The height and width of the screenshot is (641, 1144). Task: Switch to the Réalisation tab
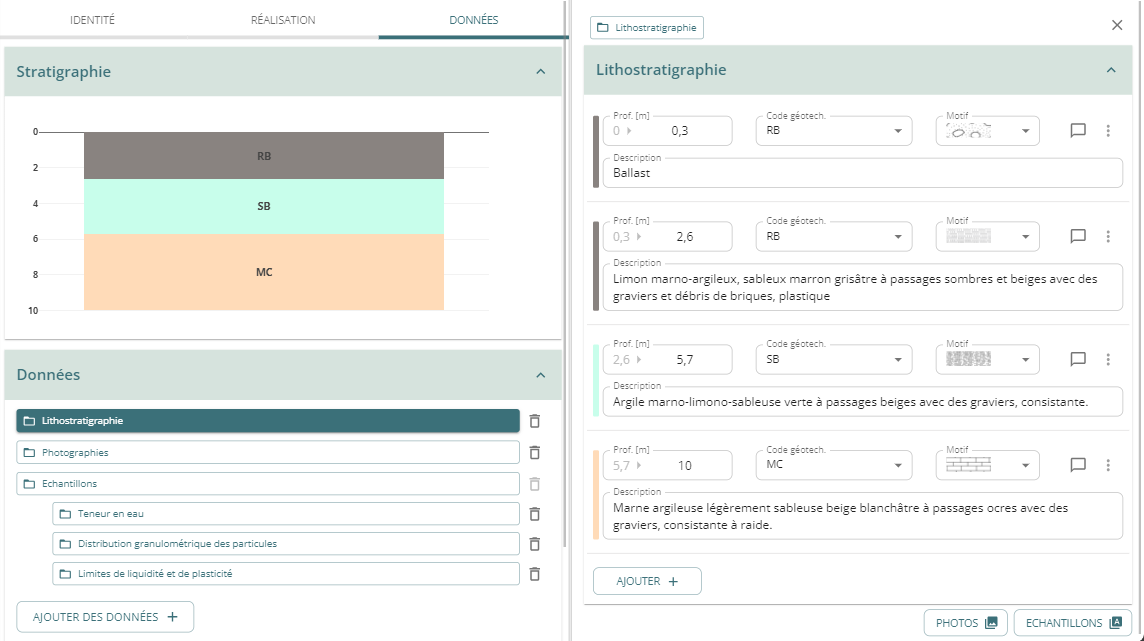click(x=283, y=20)
